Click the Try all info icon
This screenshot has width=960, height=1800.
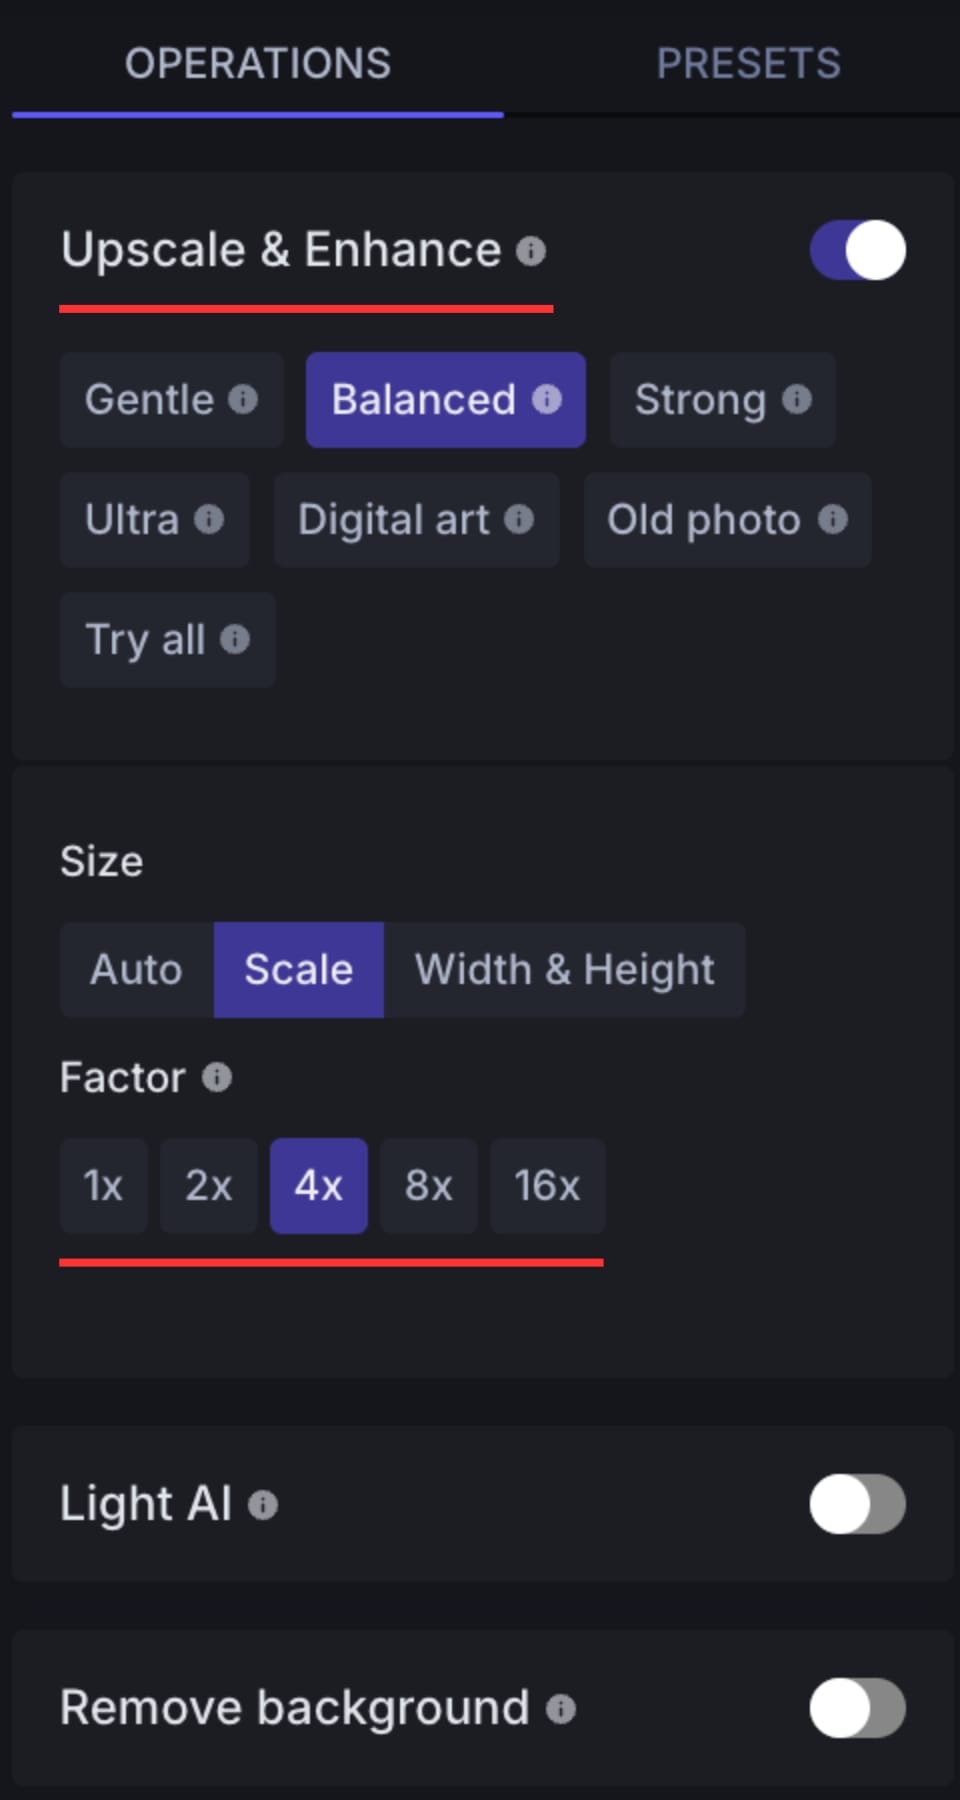(237, 639)
